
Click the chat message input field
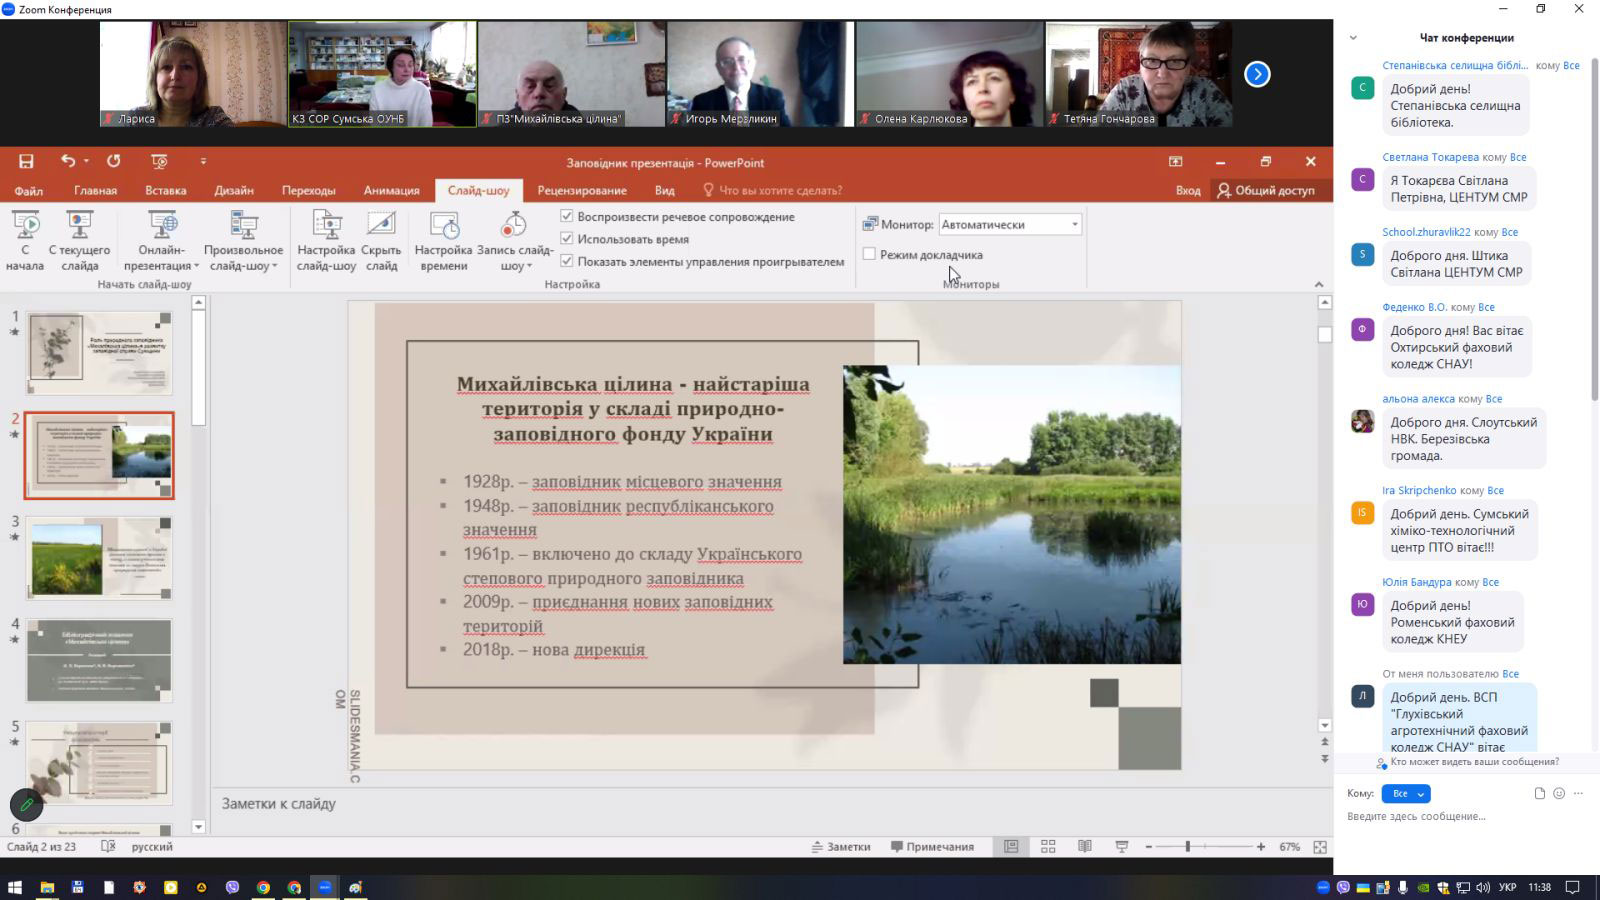1465,817
